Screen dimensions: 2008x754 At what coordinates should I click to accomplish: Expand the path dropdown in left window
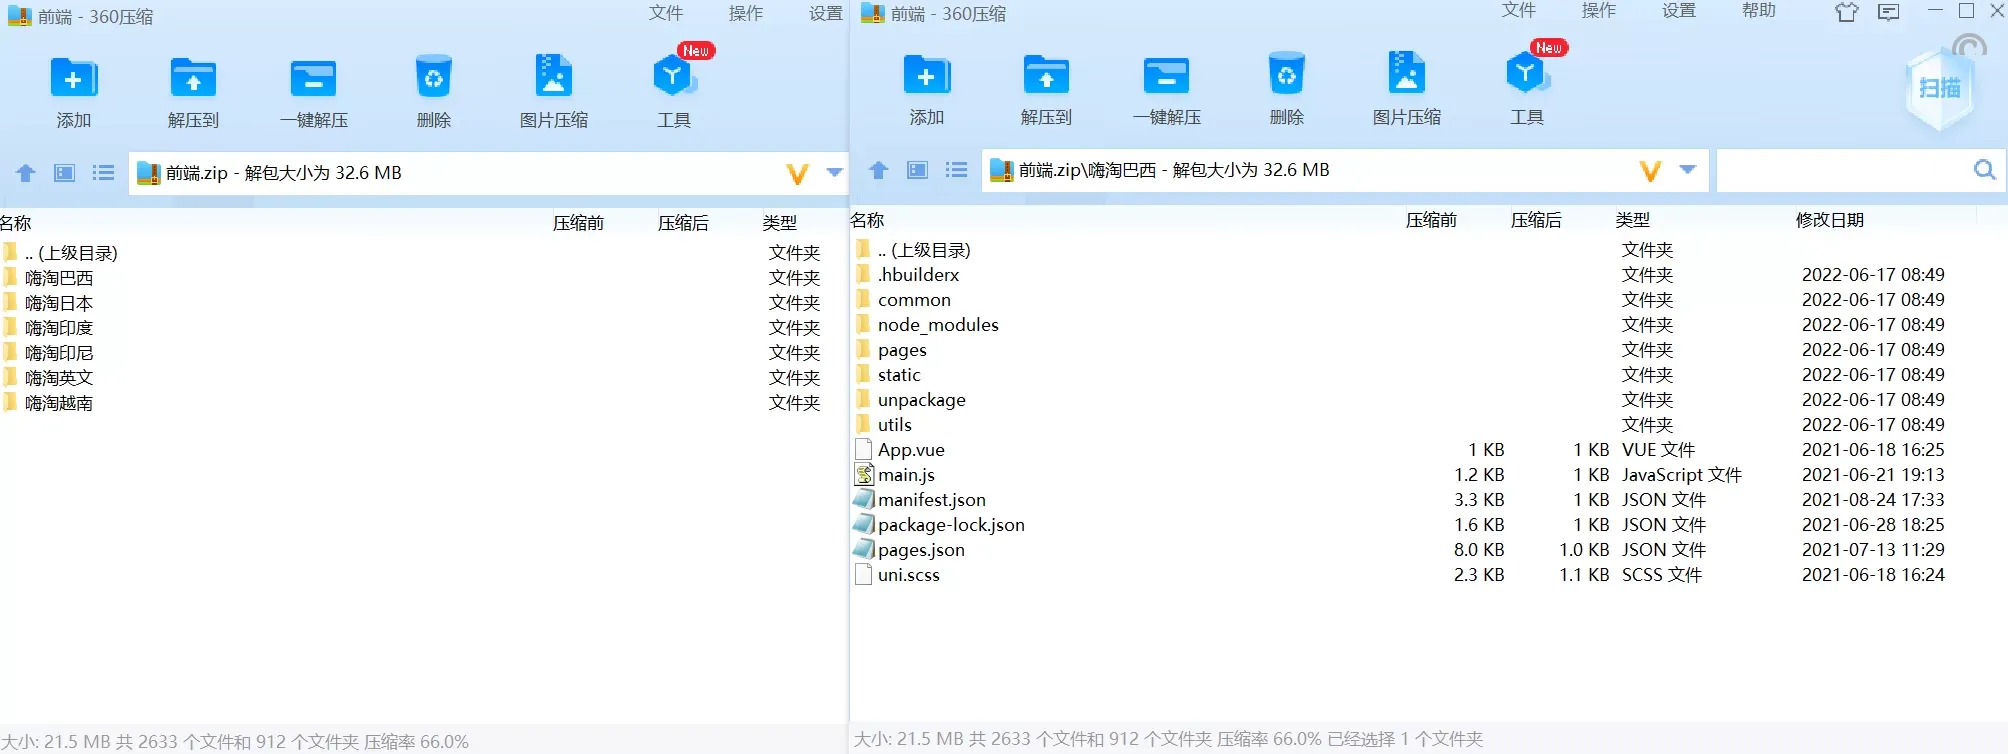click(834, 173)
